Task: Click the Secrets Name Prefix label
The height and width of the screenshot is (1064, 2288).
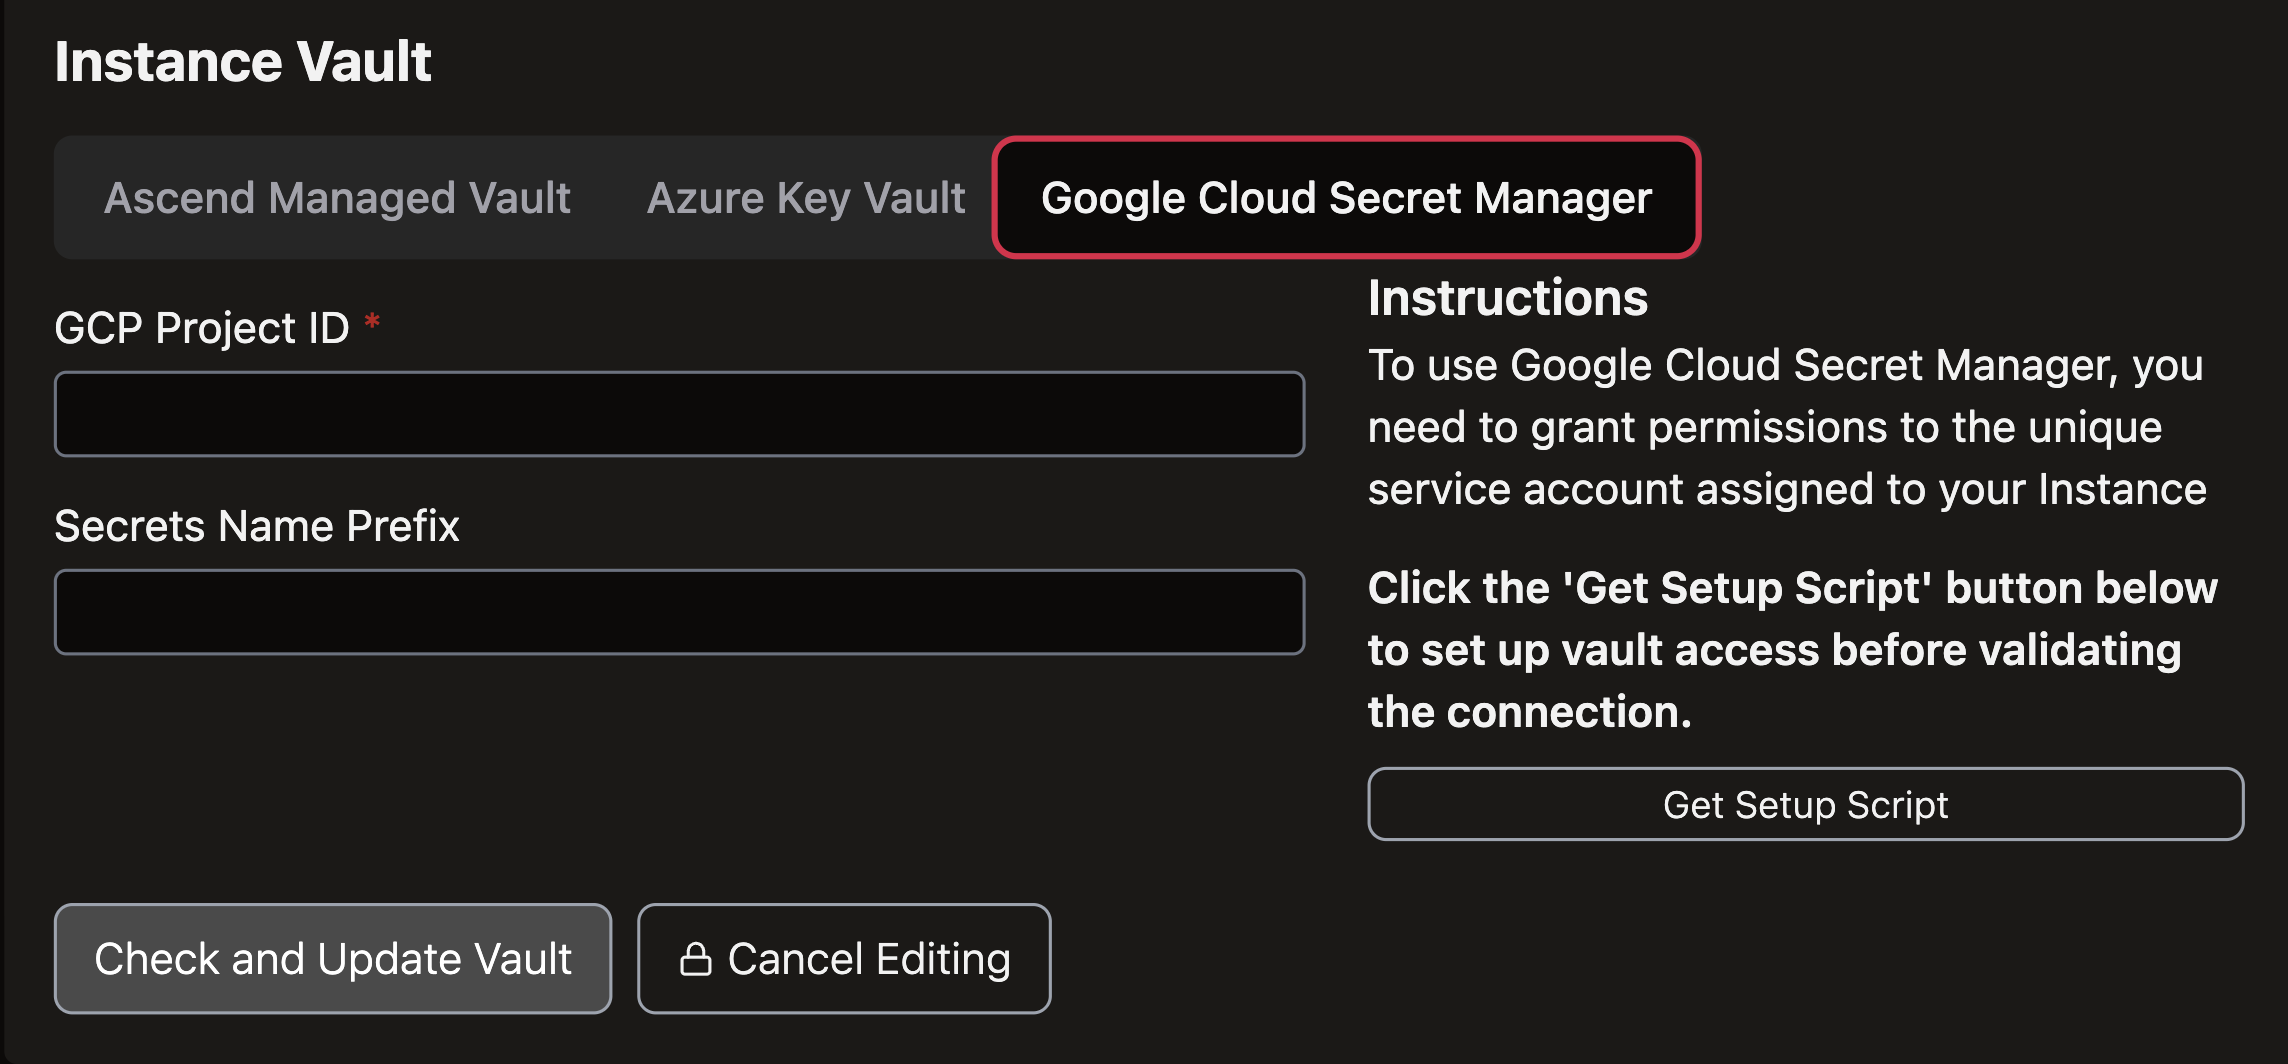Action: click(257, 526)
